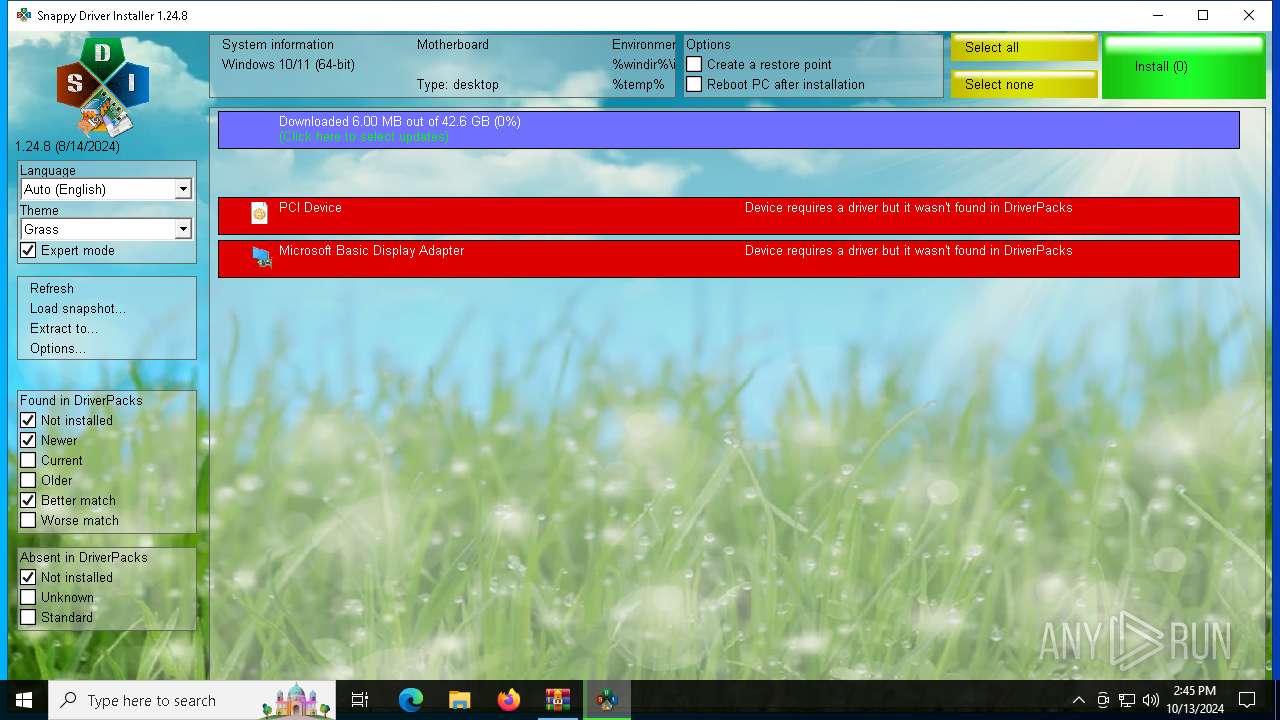
Task: Launch Firefox from the taskbar
Action: pos(508,700)
